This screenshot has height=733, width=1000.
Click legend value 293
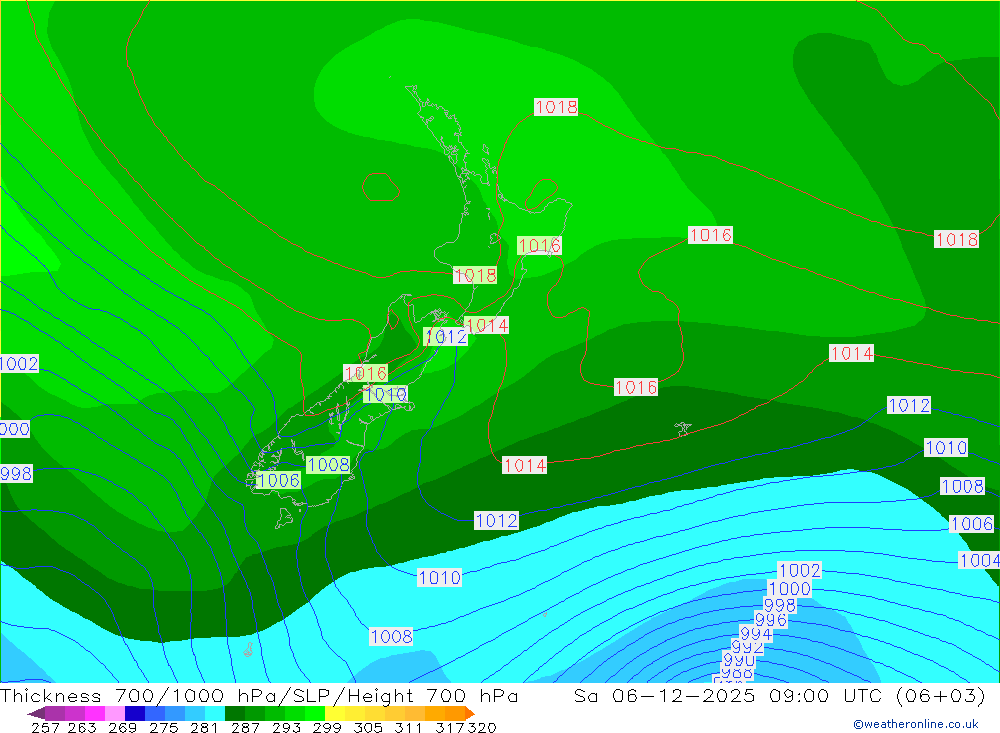click(x=286, y=727)
